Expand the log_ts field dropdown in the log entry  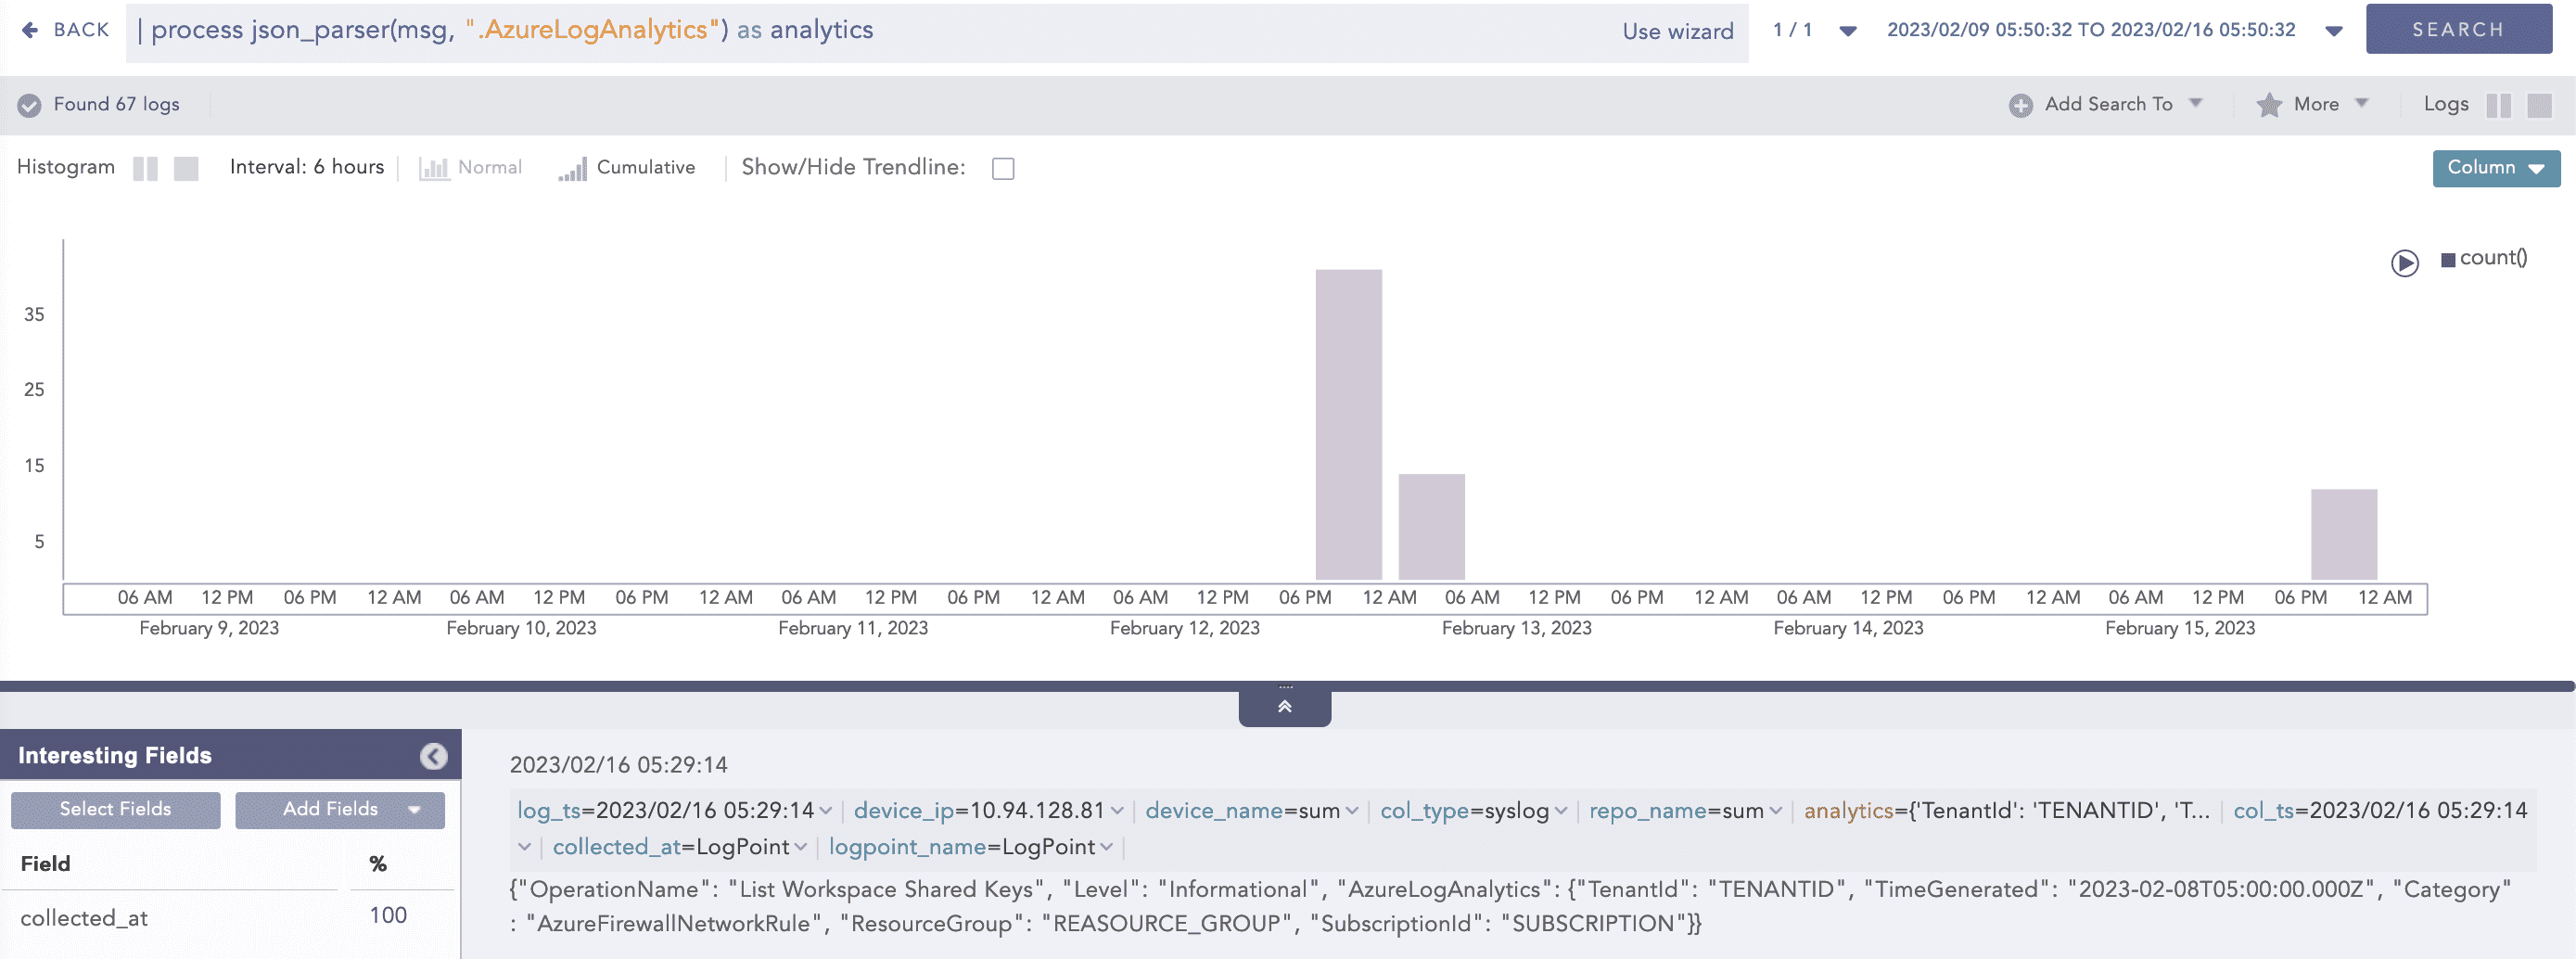tap(826, 811)
